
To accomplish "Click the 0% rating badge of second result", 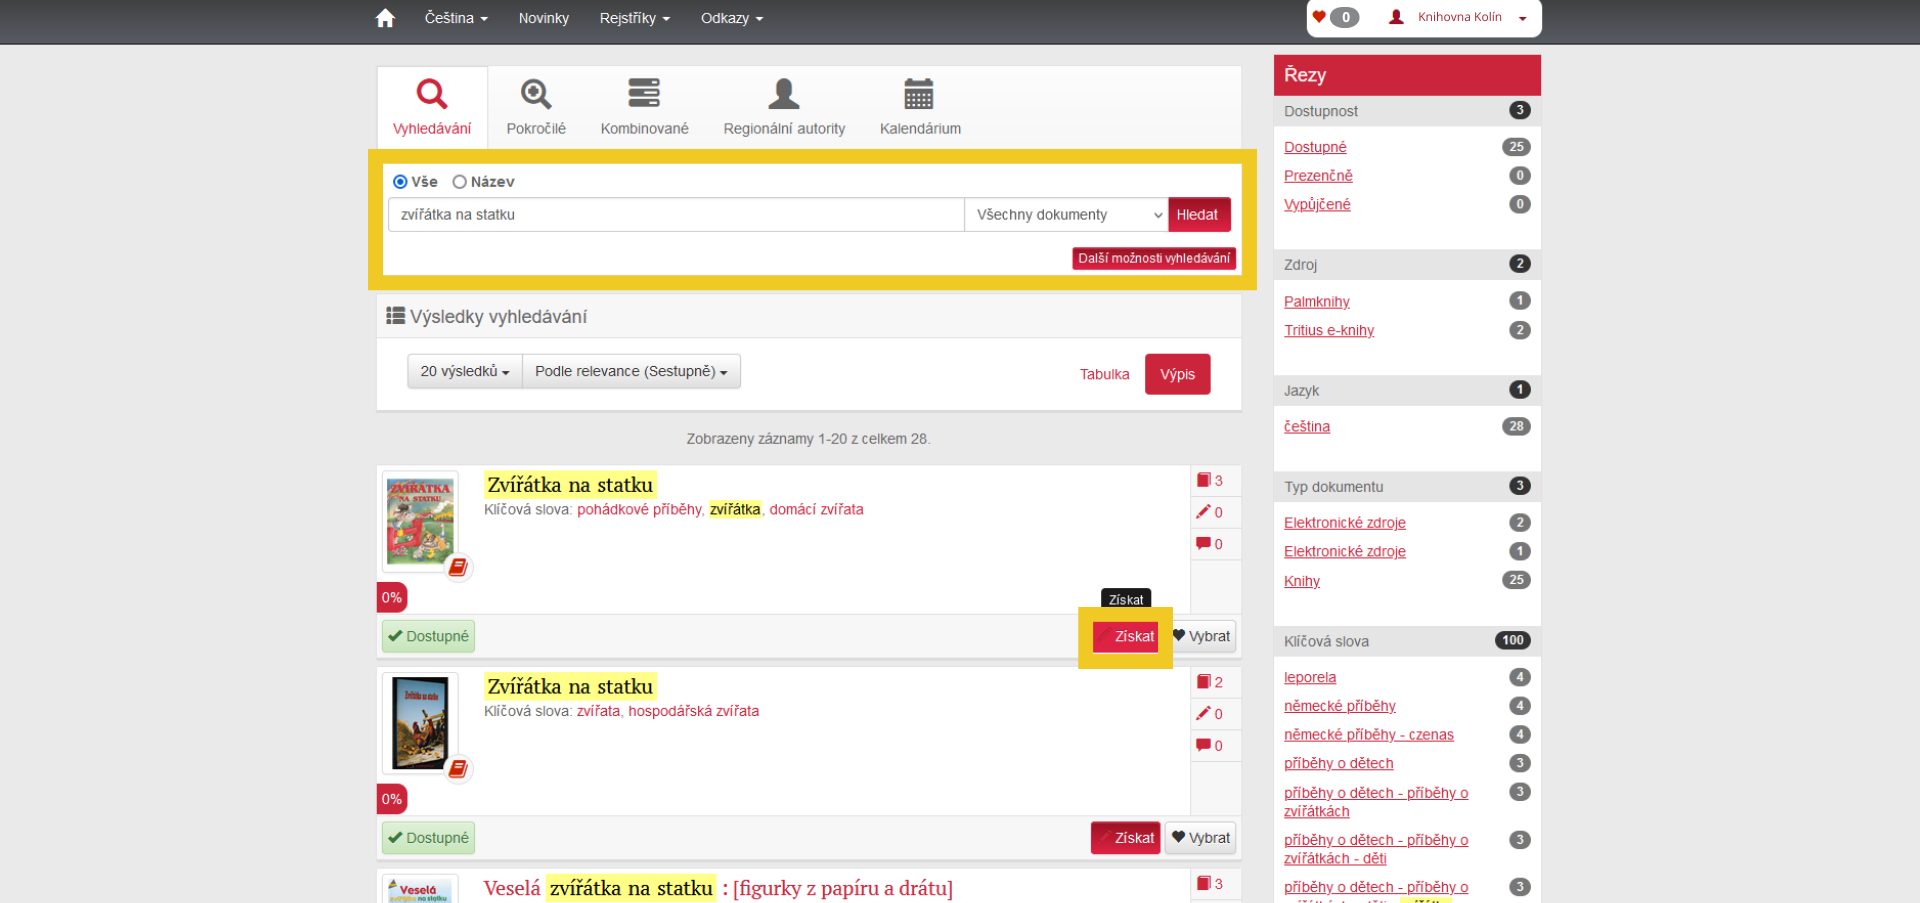I will coord(392,799).
